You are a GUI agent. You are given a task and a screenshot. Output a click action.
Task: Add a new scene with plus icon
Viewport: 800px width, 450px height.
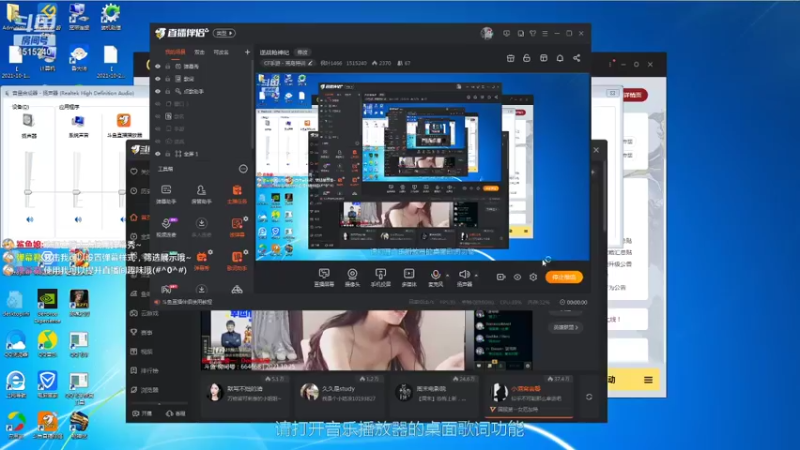tap(247, 52)
